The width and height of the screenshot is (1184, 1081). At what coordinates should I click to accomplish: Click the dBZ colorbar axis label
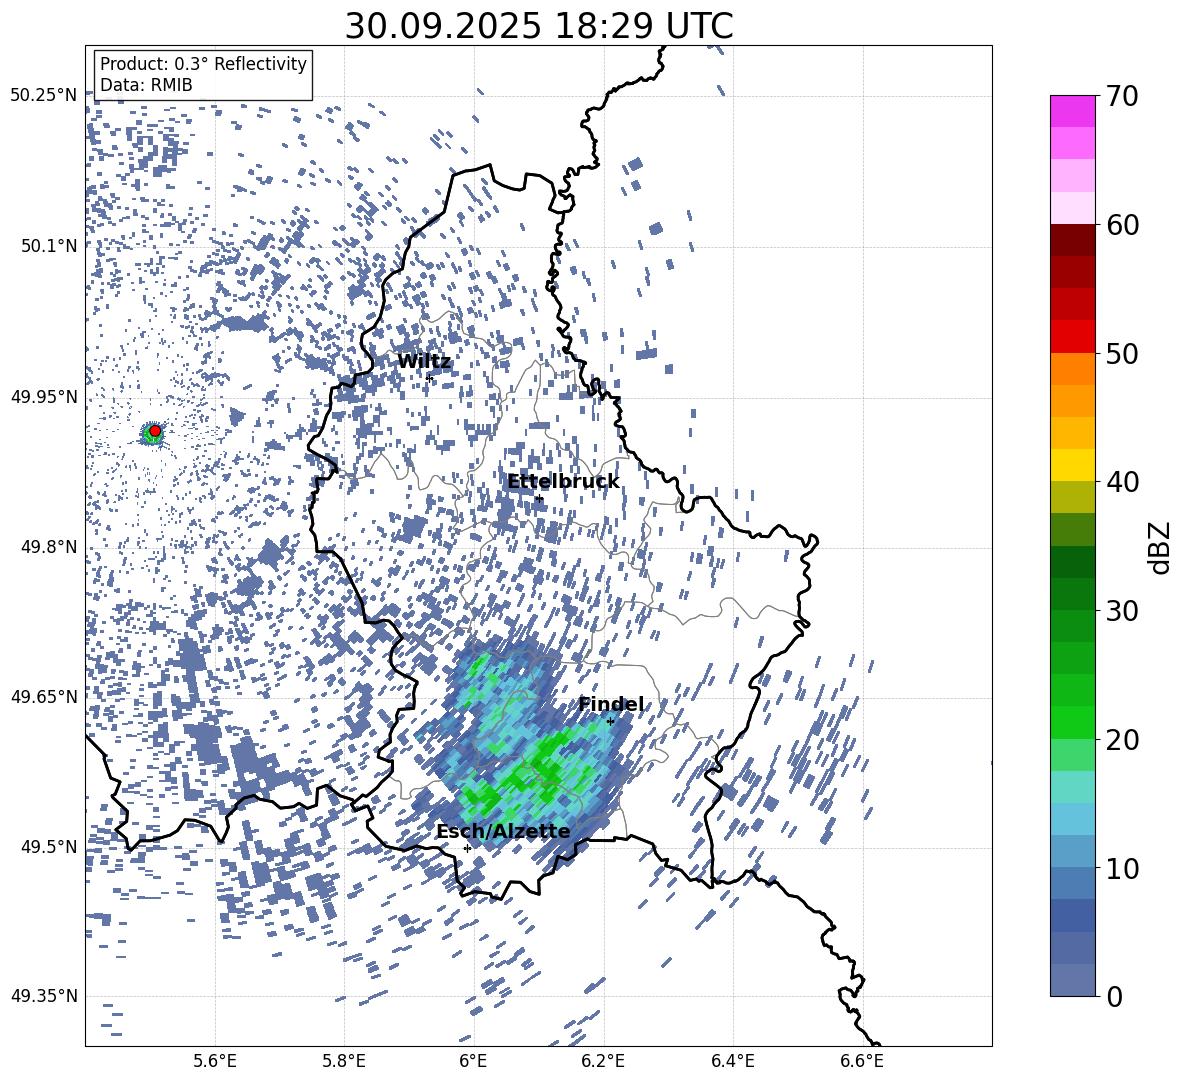pos(1160,547)
